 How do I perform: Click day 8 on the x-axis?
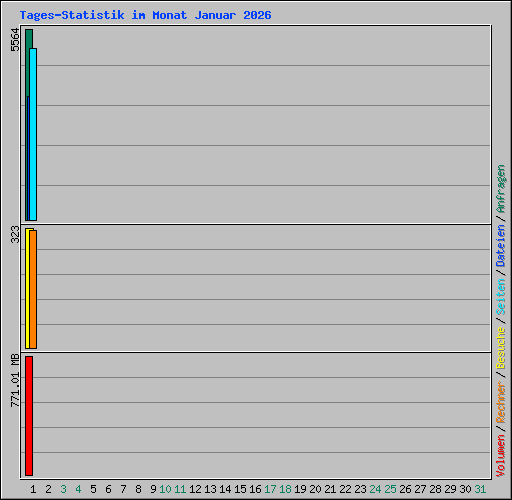tap(138, 489)
